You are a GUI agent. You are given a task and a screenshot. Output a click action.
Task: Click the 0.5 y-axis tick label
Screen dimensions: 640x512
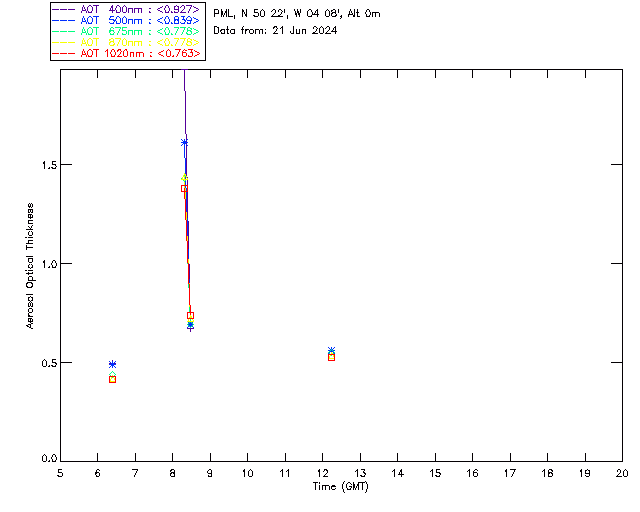(49, 363)
